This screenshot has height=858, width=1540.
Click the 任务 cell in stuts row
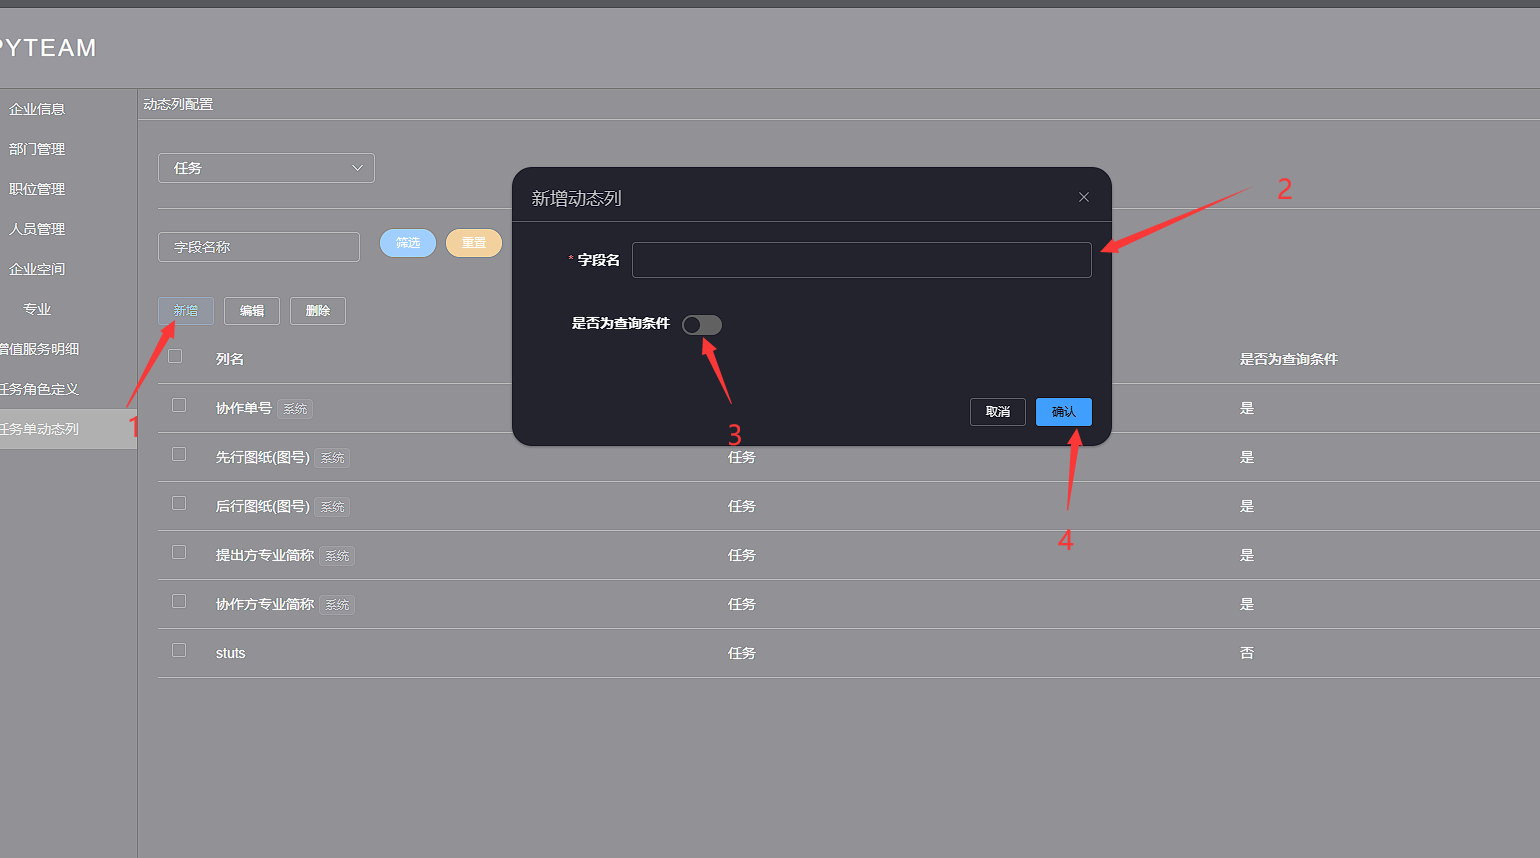[742, 653]
